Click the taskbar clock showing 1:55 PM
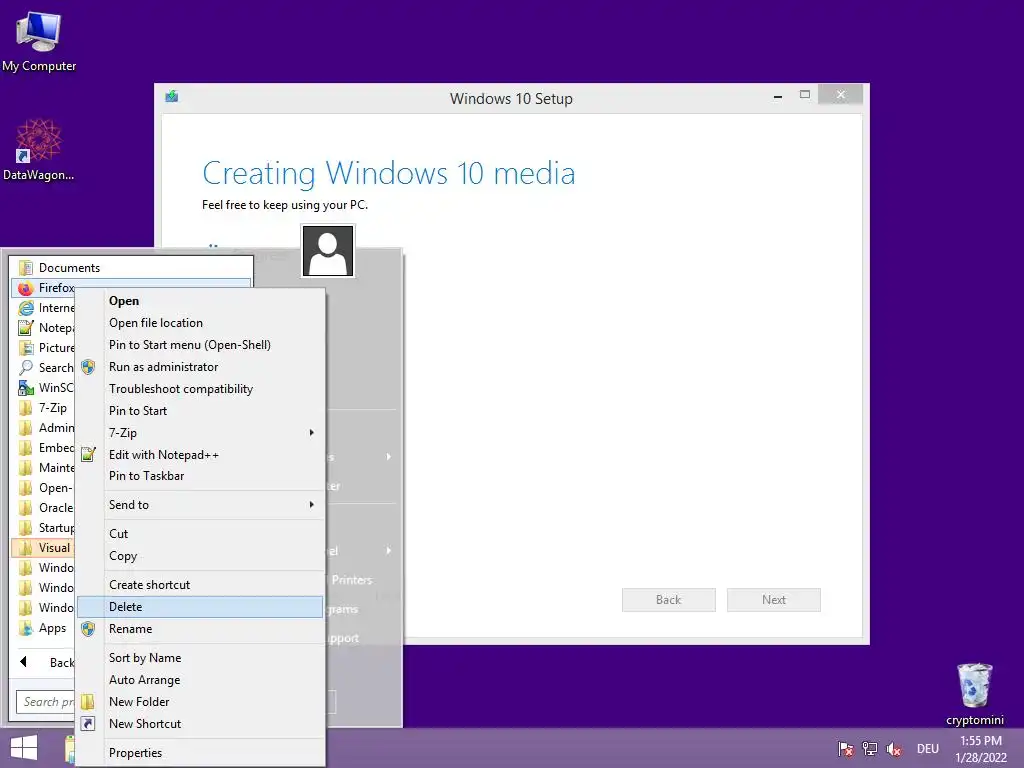 tap(980, 748)
